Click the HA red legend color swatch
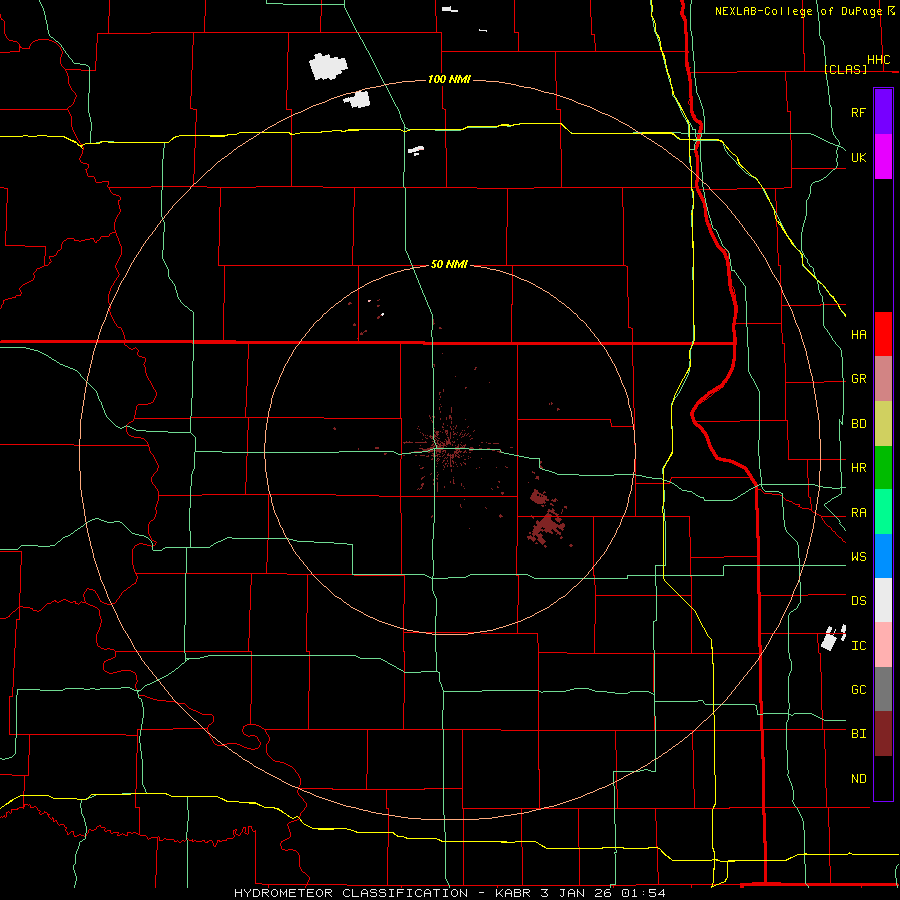 click(883, 334)
